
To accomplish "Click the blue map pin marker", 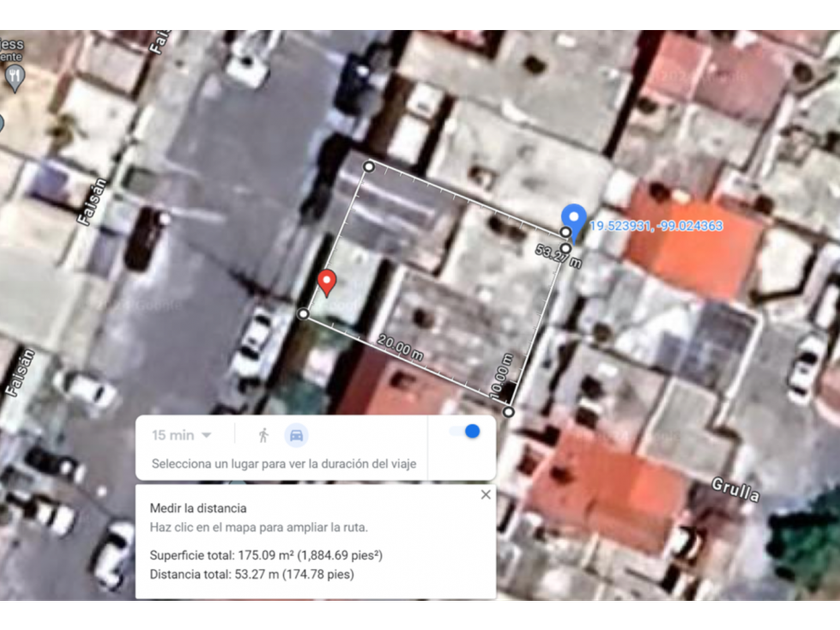I will 573,219.
